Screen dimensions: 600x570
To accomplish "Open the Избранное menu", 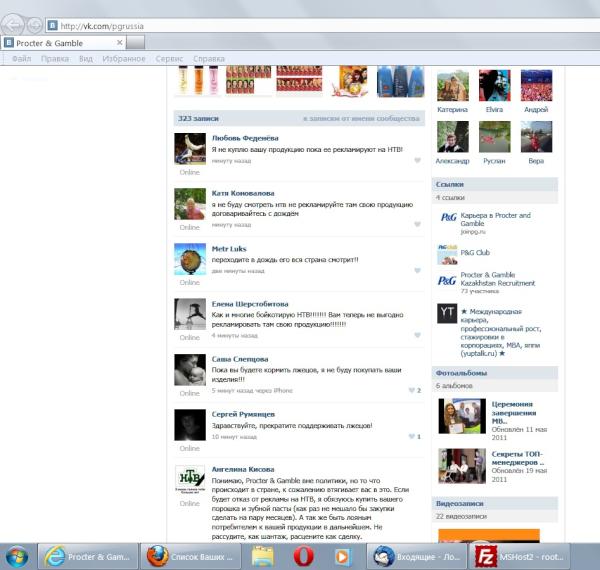I will coord(124,59).
